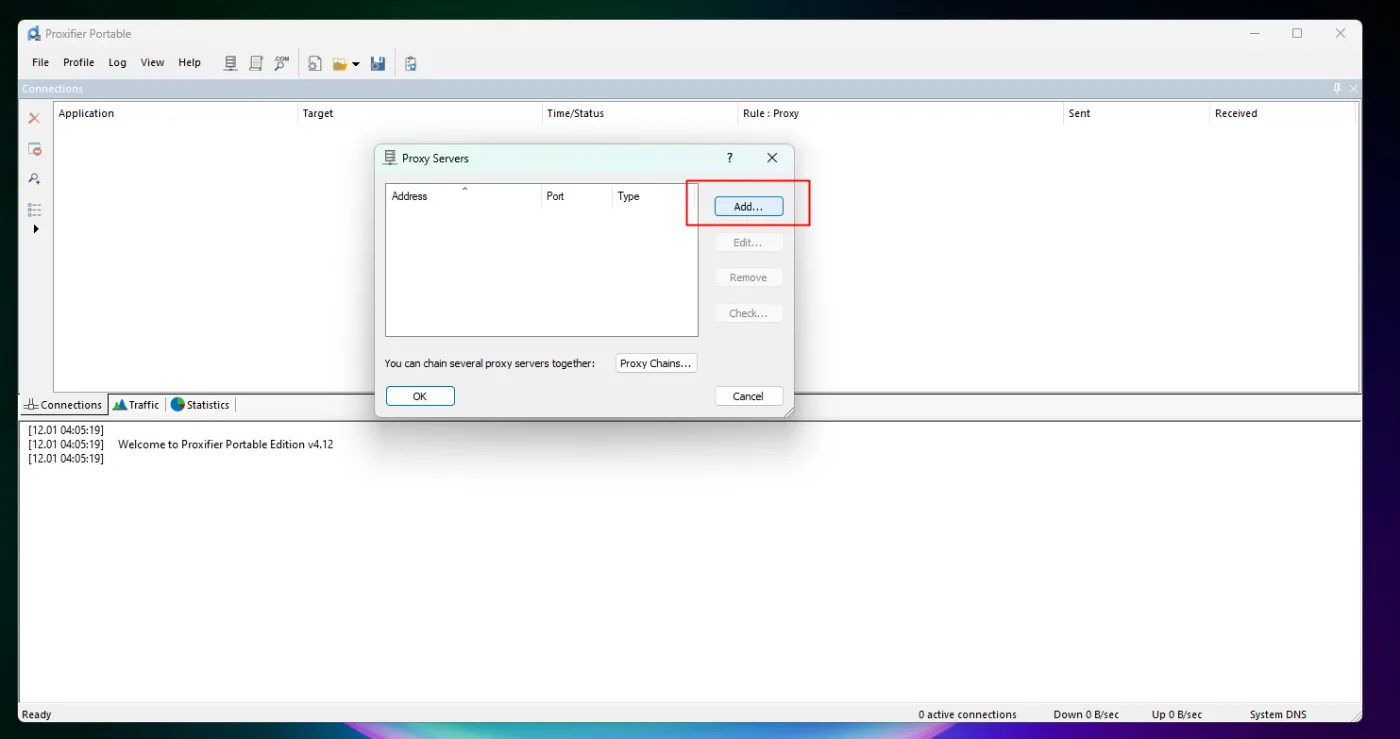1400x739 pixels.
Task: Sort proxies by the Address column
Action: [x=463, y=196]
